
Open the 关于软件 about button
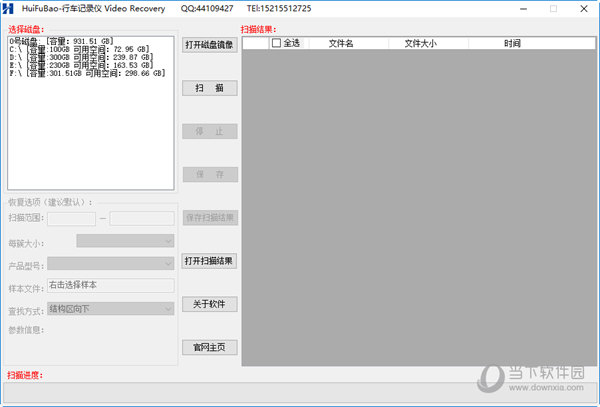[x=209, y=304]
